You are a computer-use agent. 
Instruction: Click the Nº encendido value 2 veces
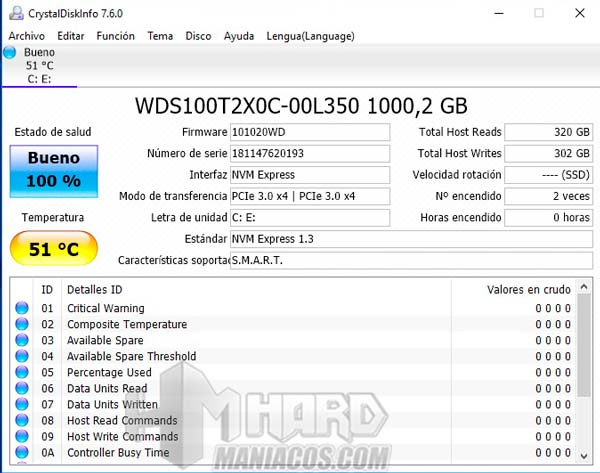[x=549, y=196]
